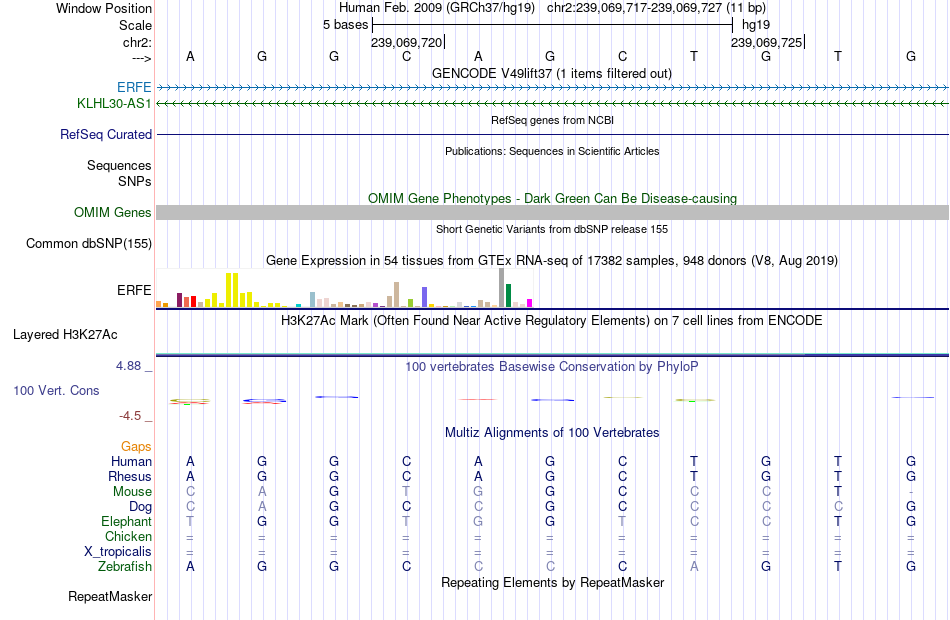This screenshot has height=620, width=950.
Task: Open Short Genetic Variants from dbSNP title
Action: (552, 229)
